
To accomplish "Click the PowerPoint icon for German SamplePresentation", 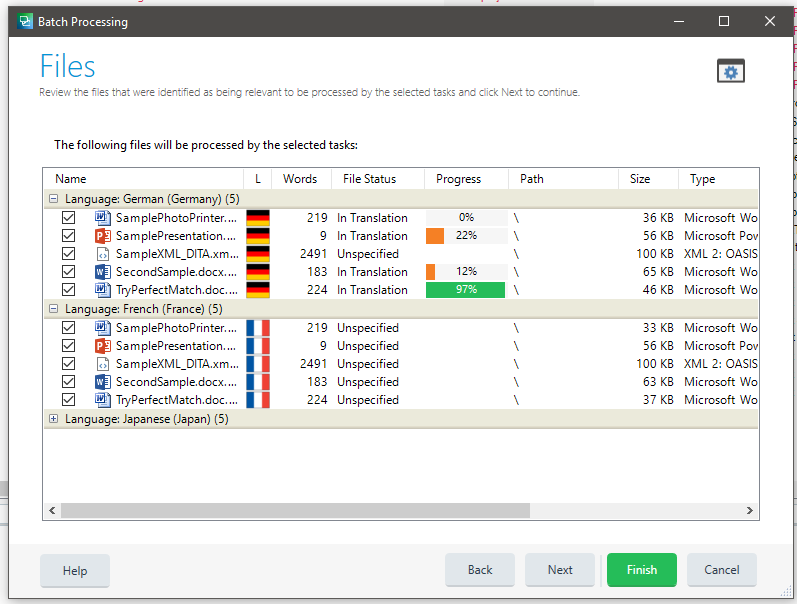I will tap(102, 236).
